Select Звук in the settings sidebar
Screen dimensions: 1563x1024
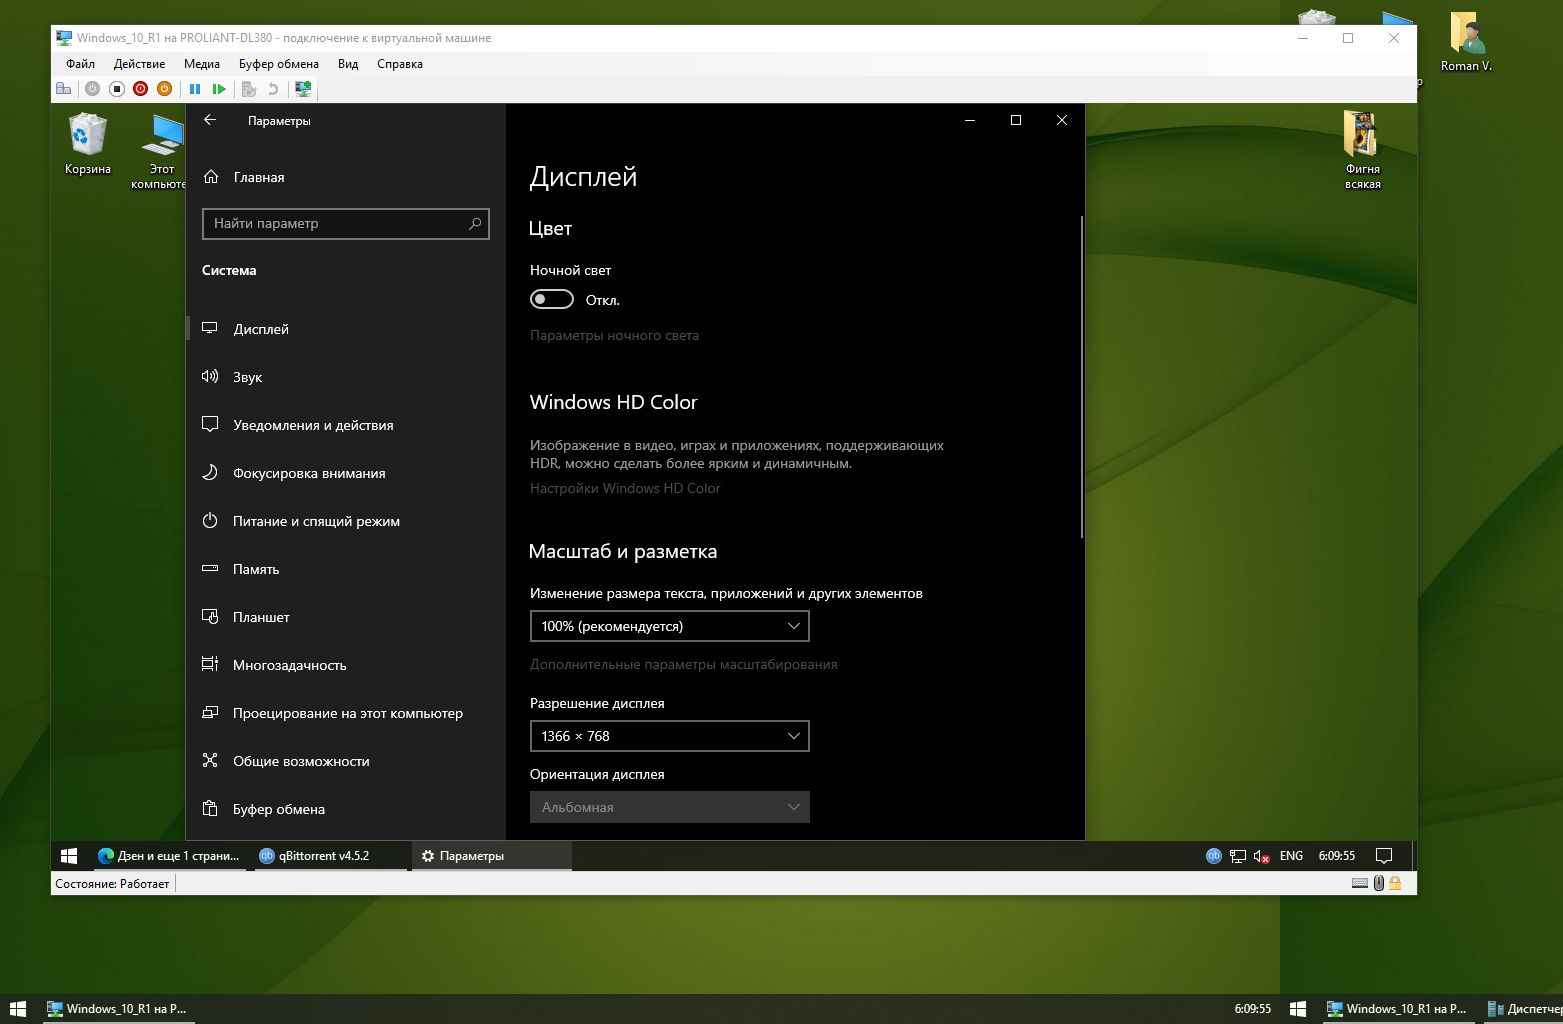[247, 377]
